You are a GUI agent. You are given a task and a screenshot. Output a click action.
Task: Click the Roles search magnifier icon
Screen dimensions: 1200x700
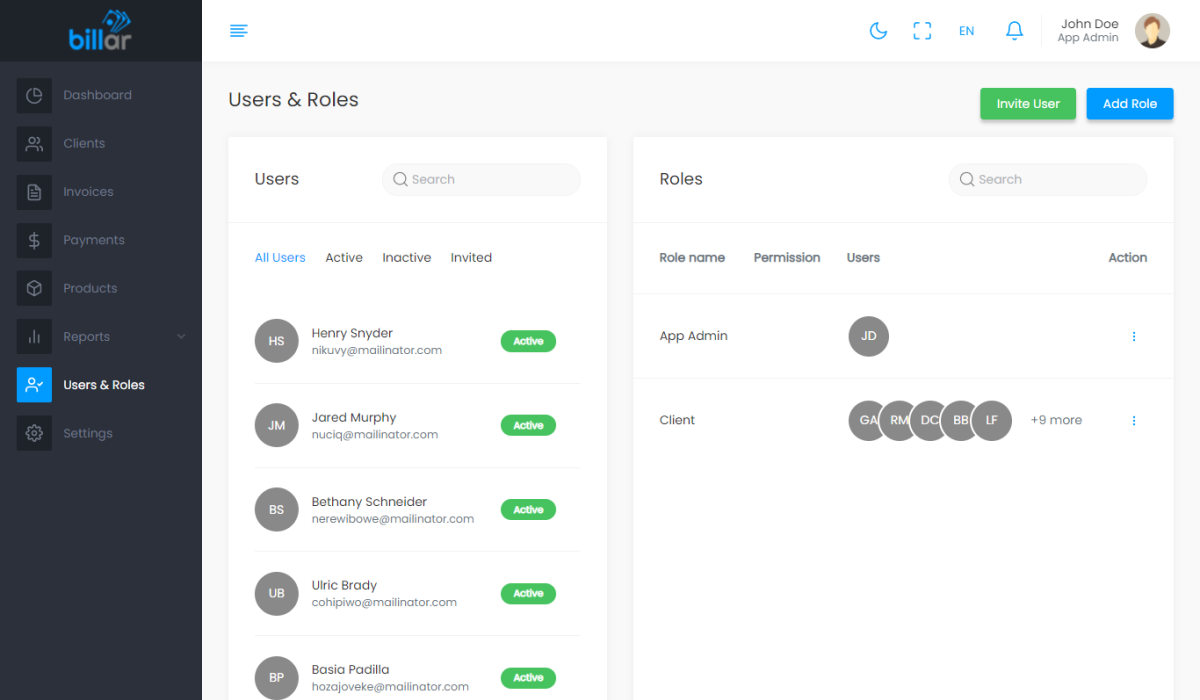967,179
